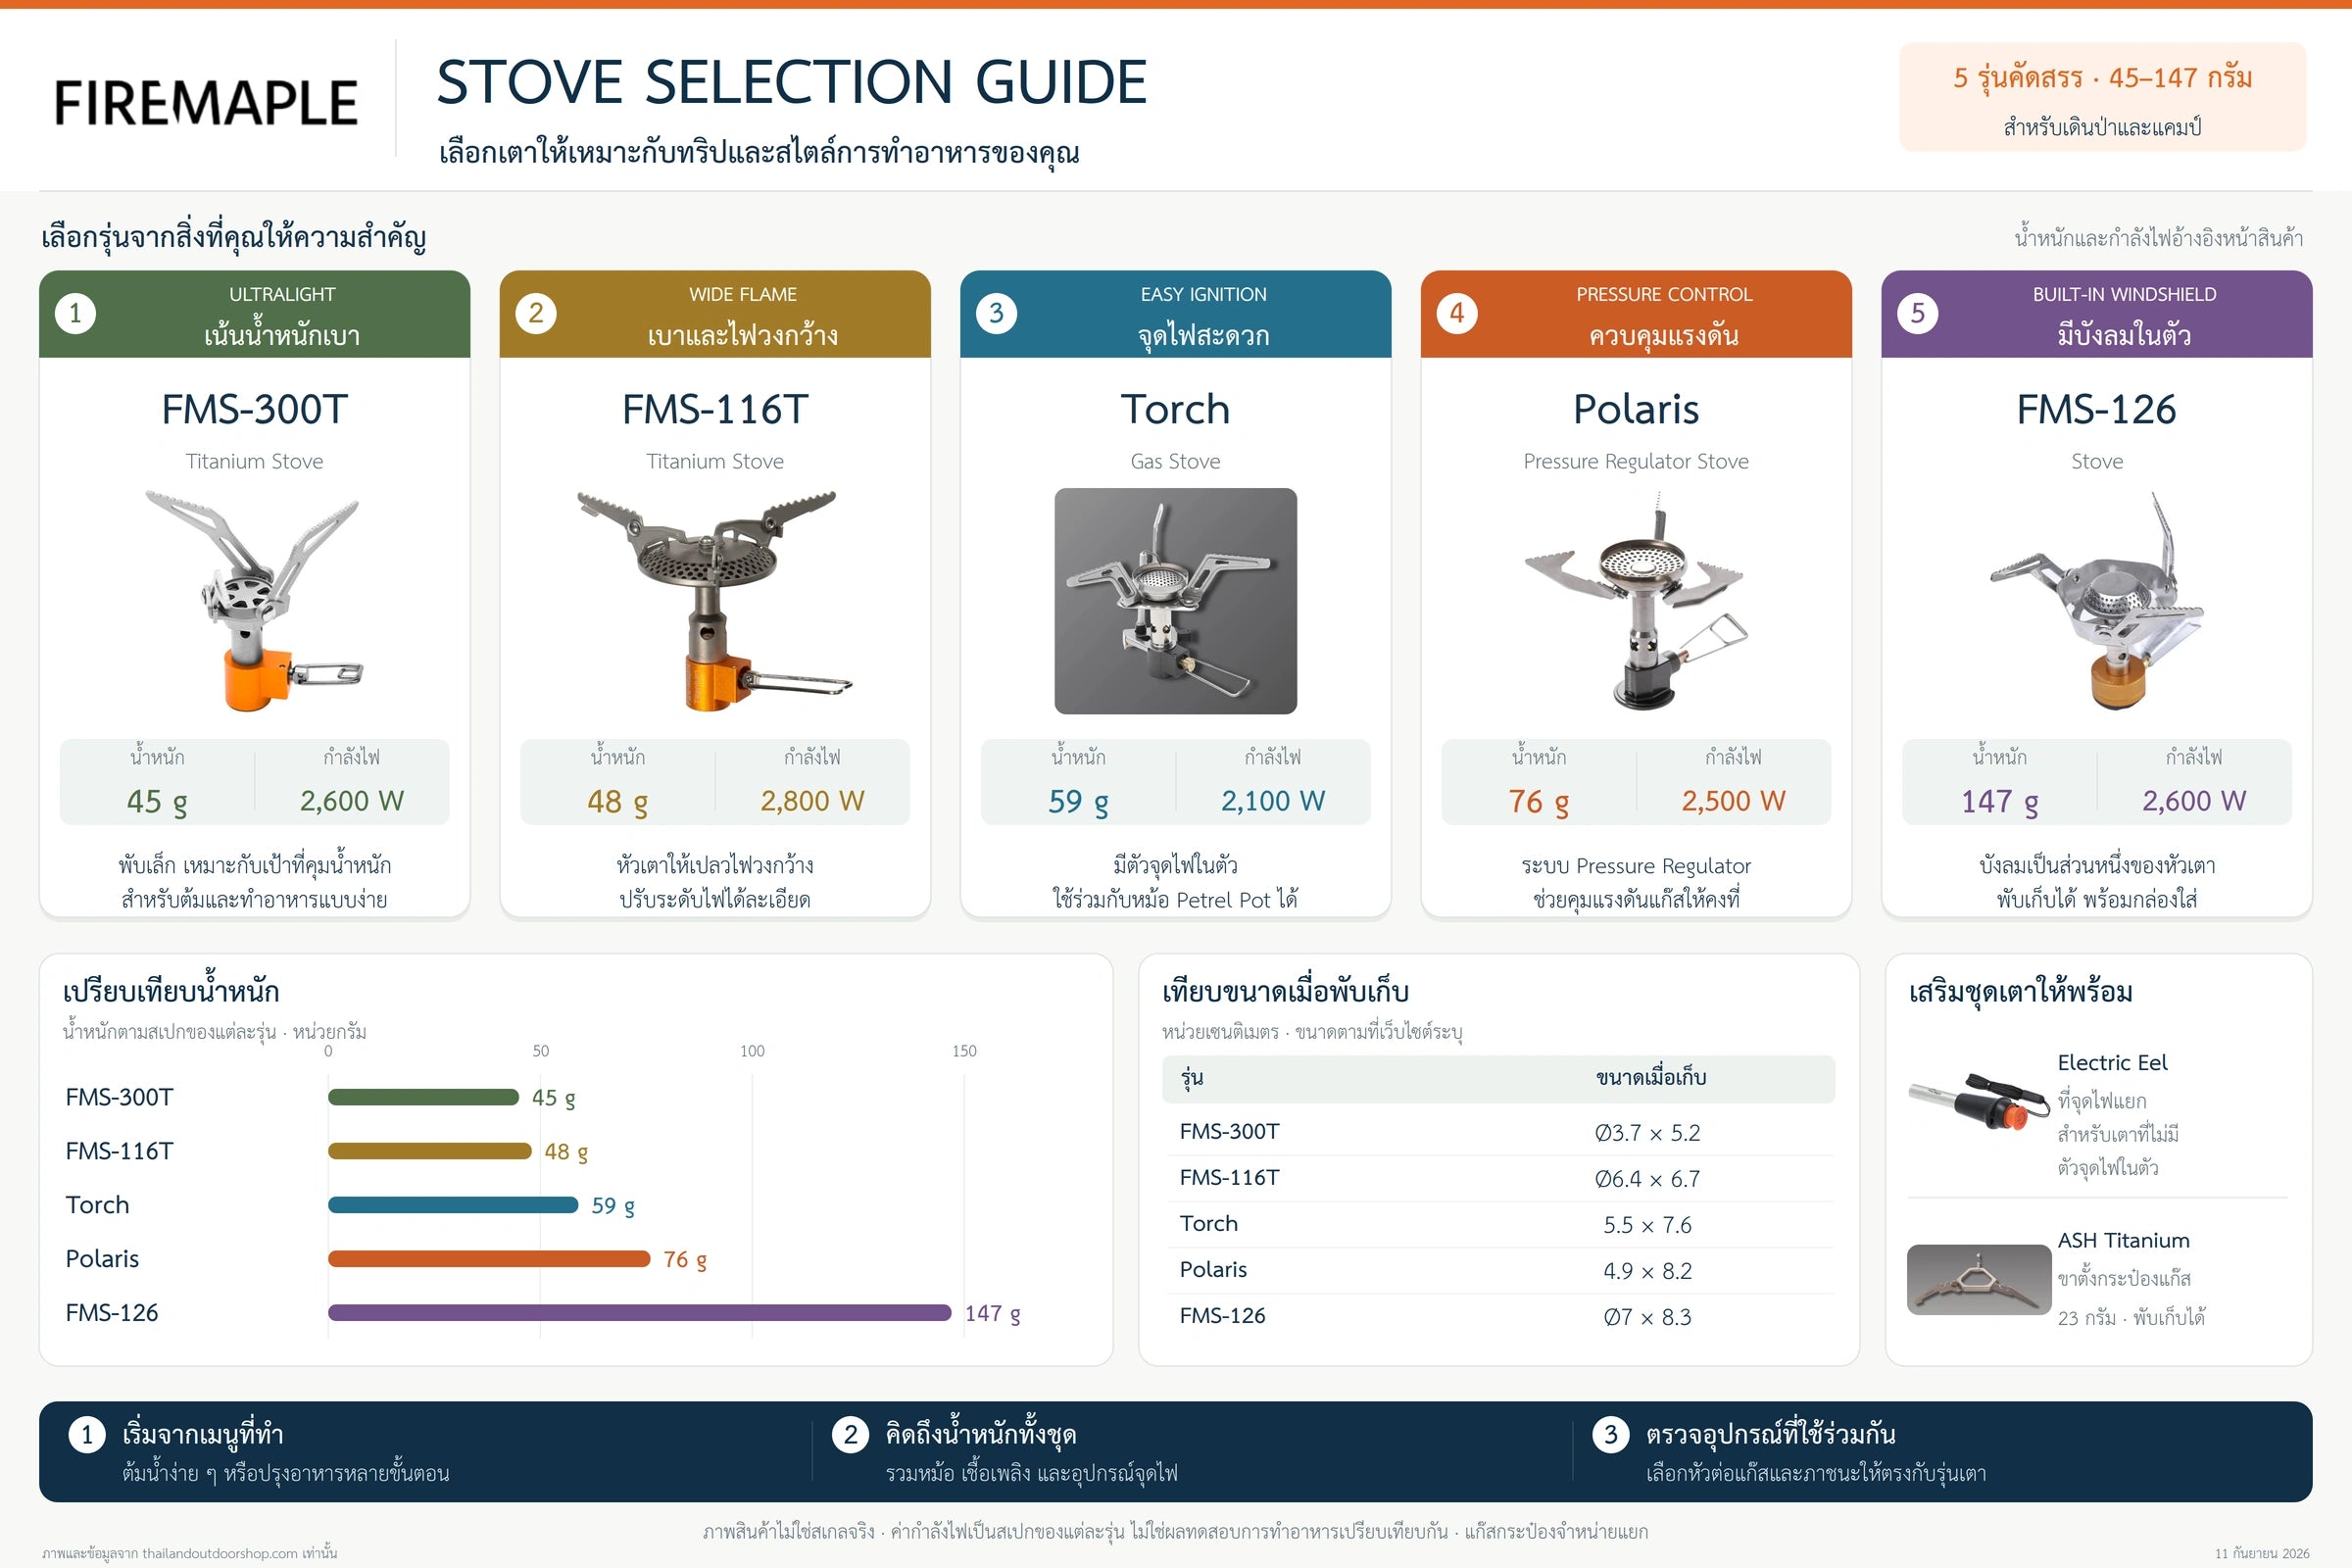The image size is (2352, 1568).
Task: Click the "คิดถึงน้ำหนักทั้งชุด" step title
Action: 981,1435
